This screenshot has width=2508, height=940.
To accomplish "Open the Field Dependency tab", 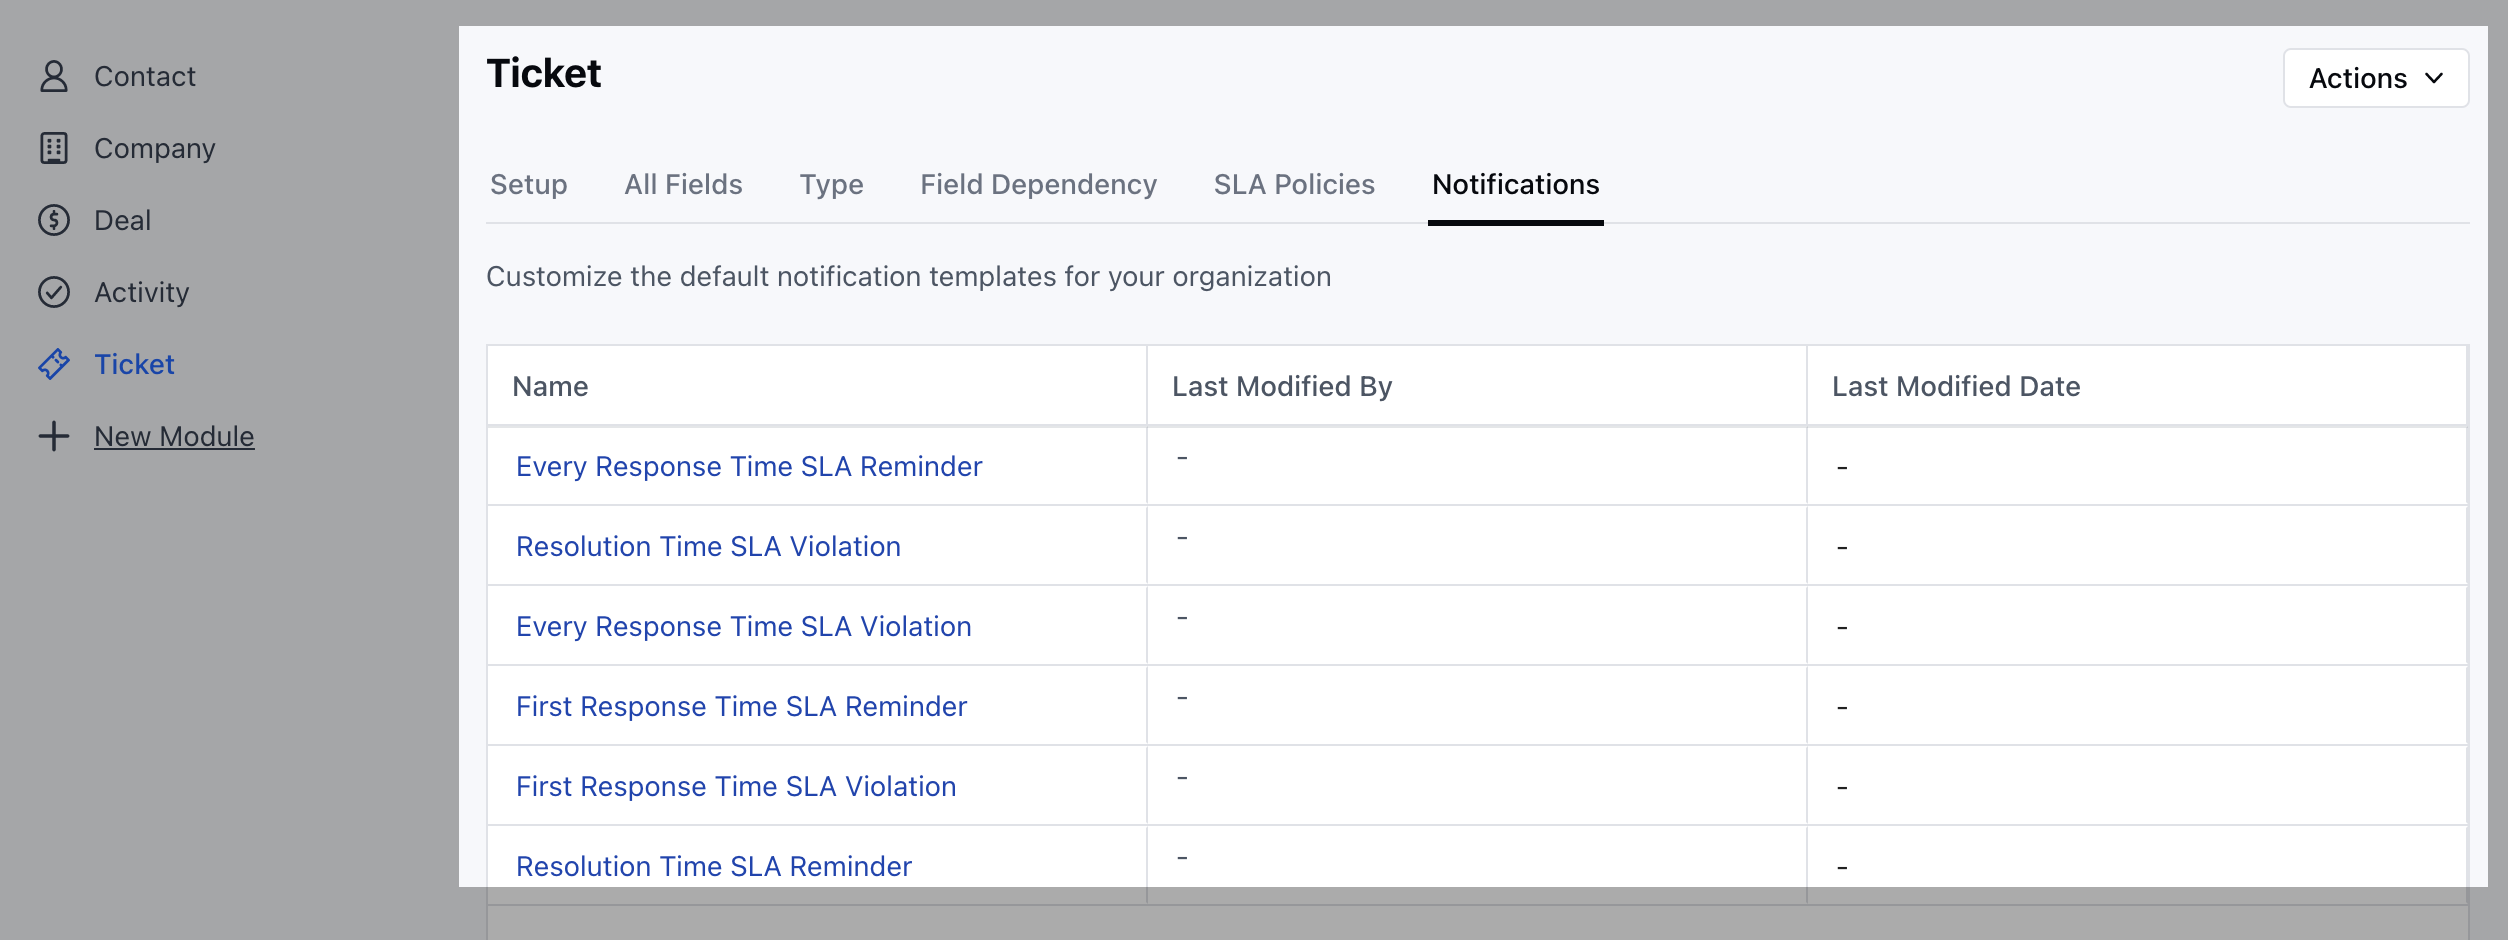I will coord(1038,184).
